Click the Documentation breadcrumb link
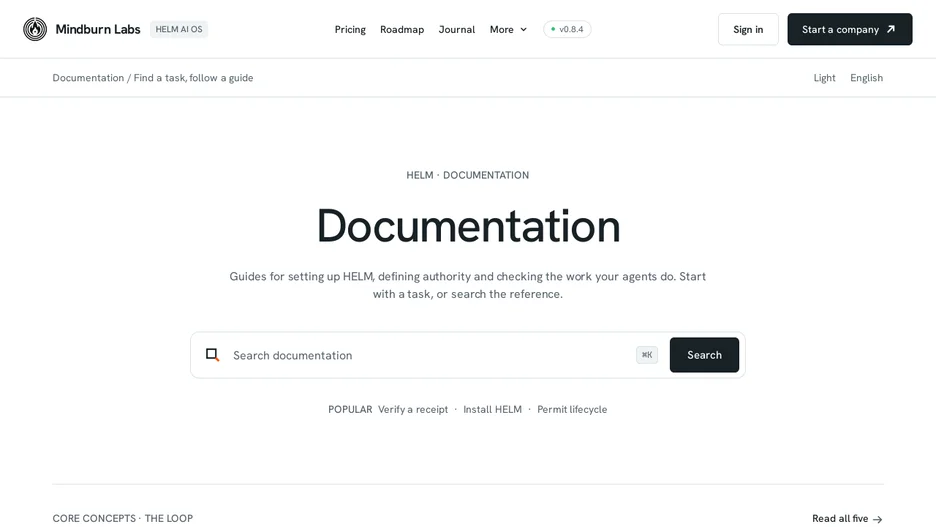The image size is (936, 527). [x=88, y=78]
